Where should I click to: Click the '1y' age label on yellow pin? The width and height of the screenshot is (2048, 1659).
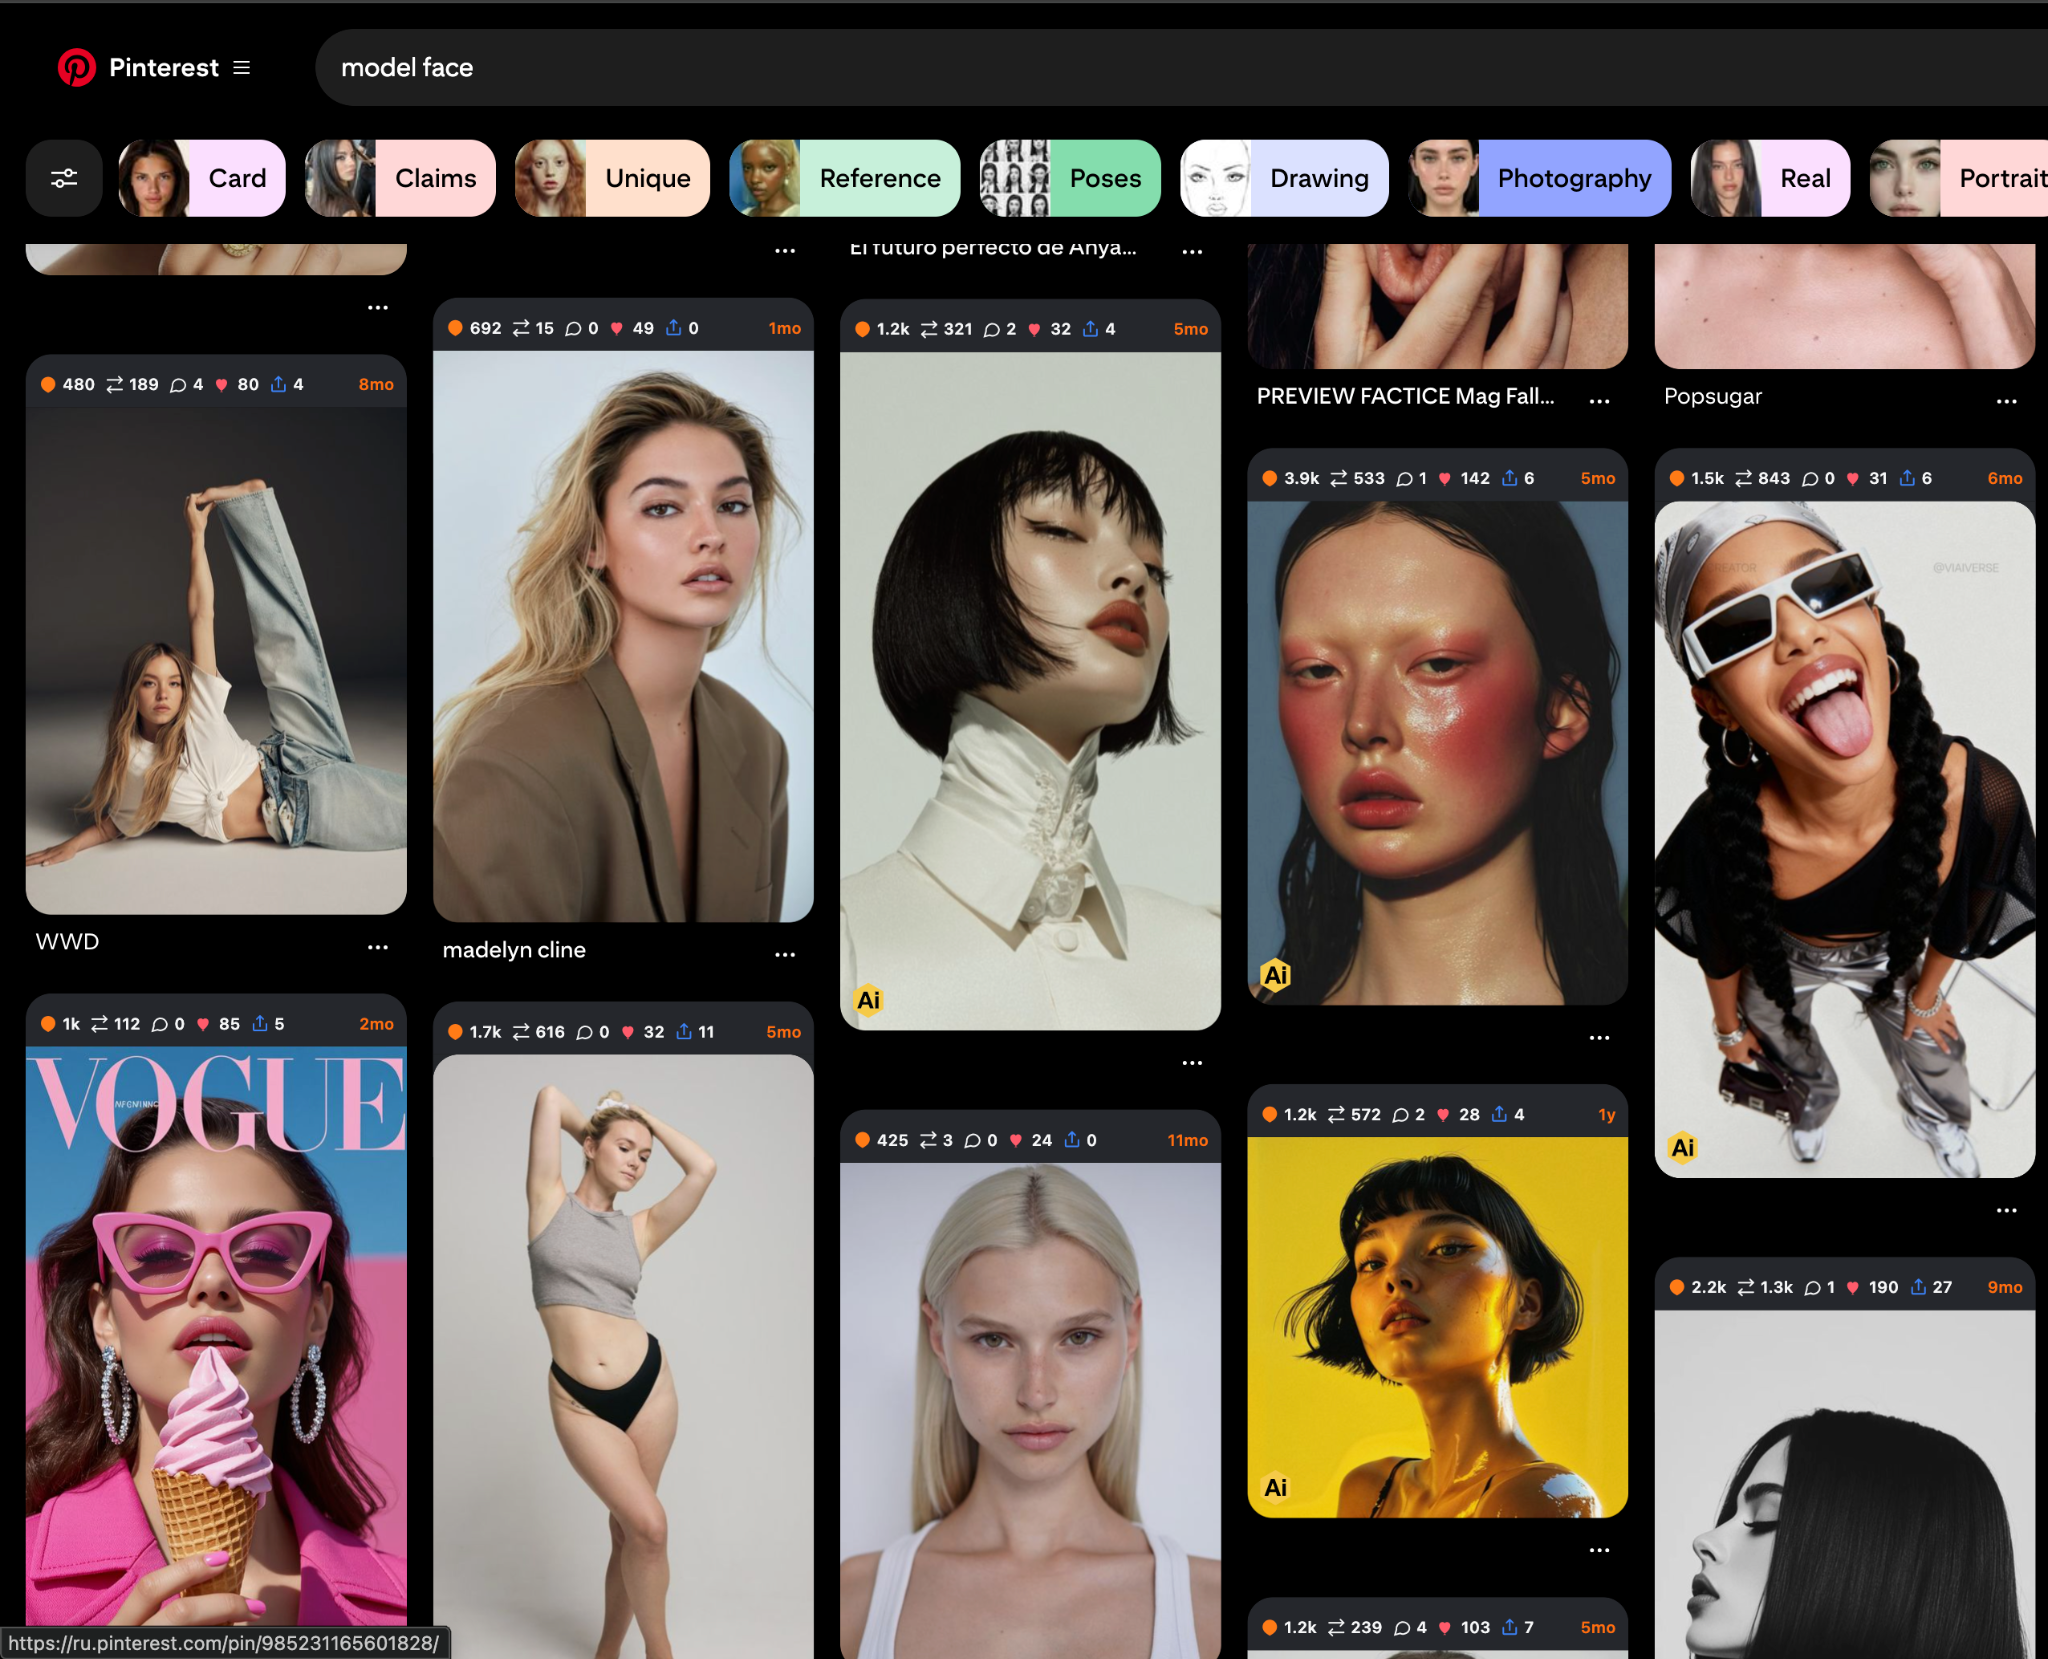tap(1606, 1115)
